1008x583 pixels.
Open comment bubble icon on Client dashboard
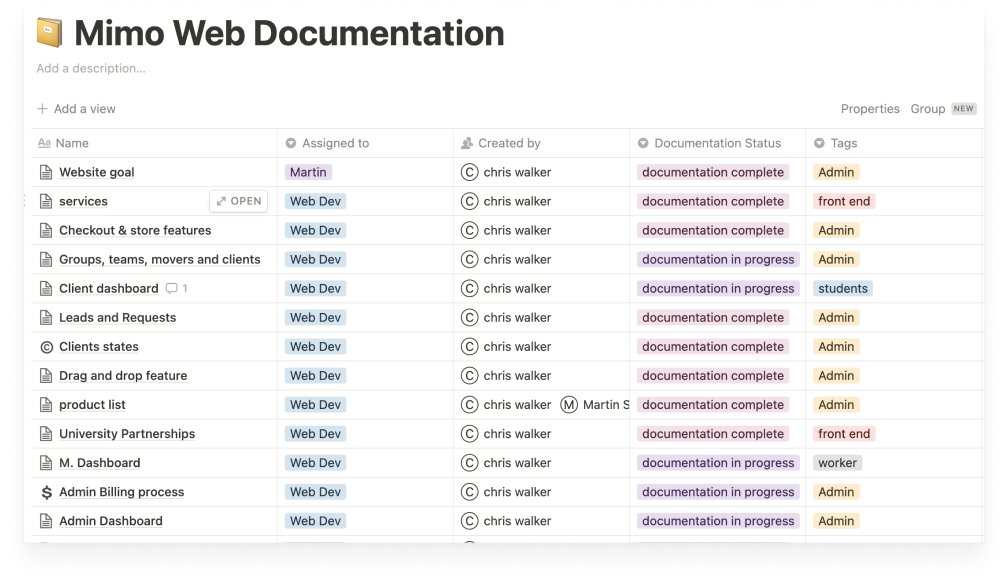click(x=172, y=289)
